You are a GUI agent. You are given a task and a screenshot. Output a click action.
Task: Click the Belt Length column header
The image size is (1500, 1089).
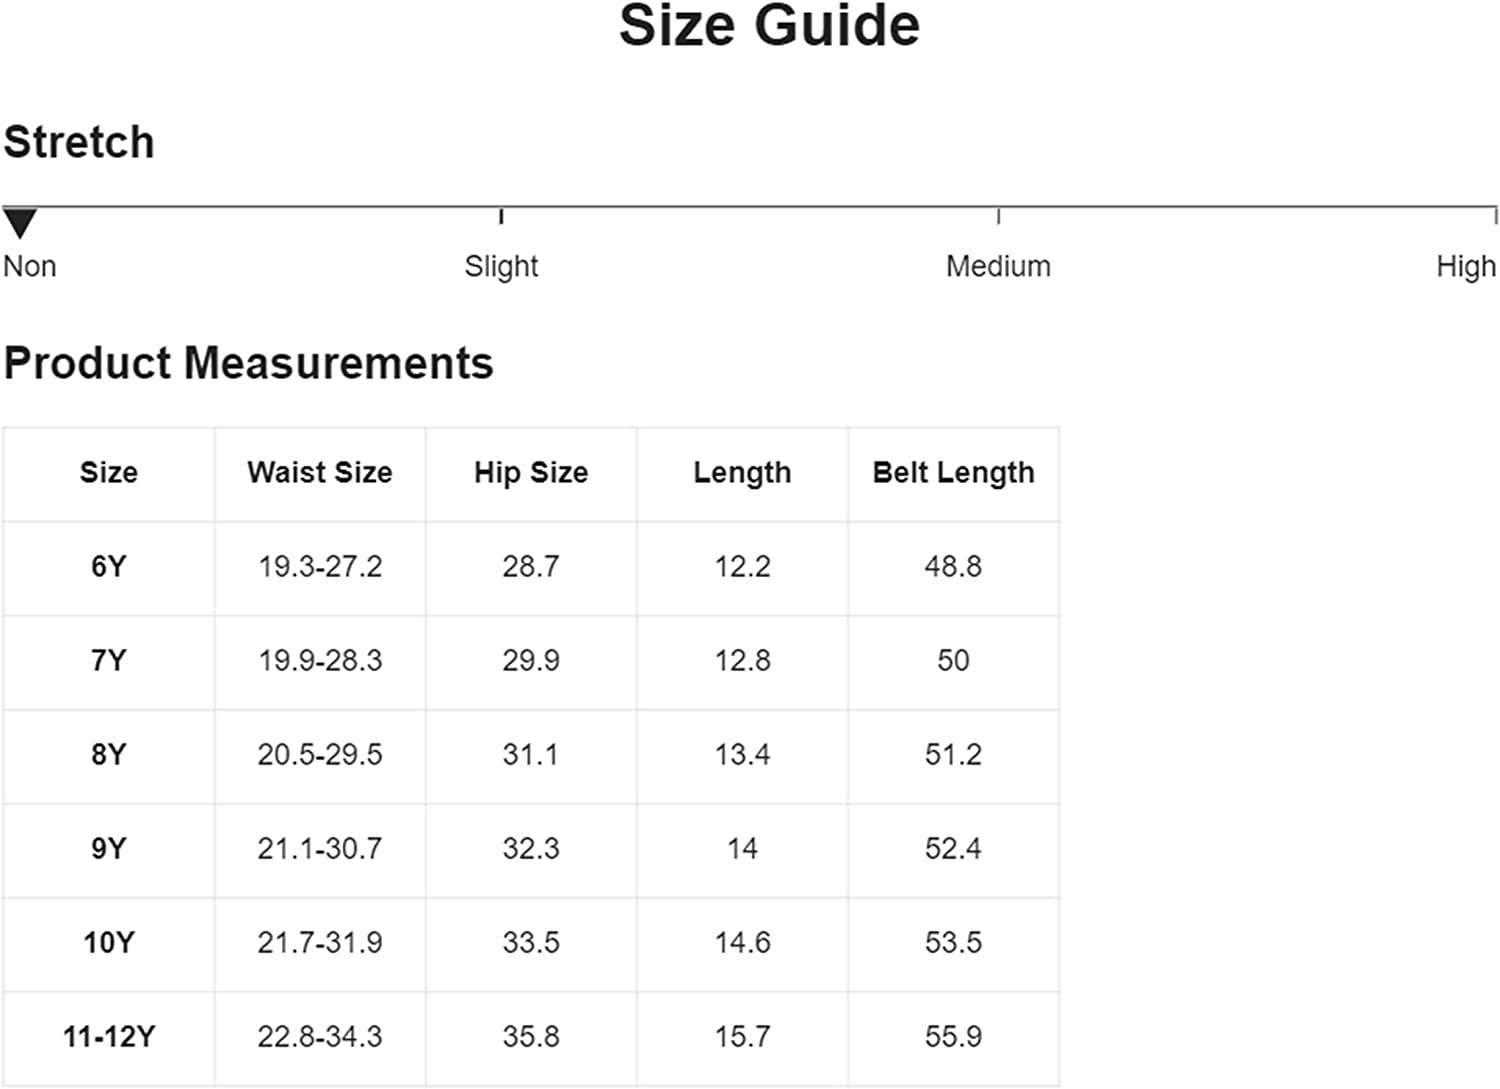pyautogui.click(x=953, y=472)
